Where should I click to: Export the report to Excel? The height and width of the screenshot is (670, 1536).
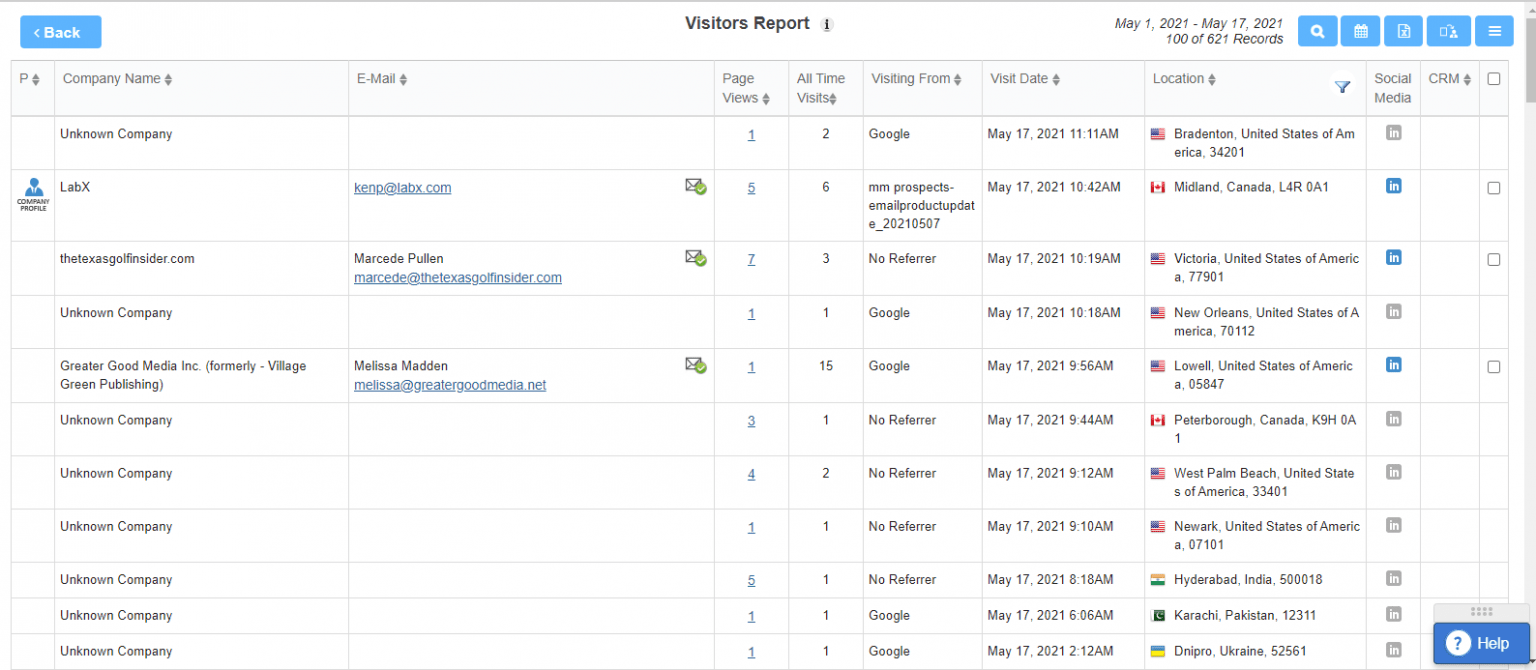pyautogui.click(x=1403, y=31)
